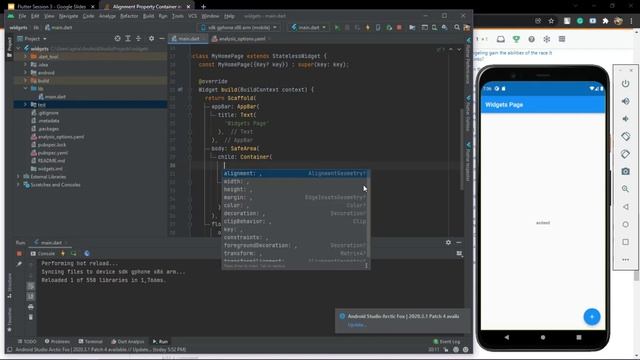Select margin suggestion in autocomplete

(x=296, y=198)
